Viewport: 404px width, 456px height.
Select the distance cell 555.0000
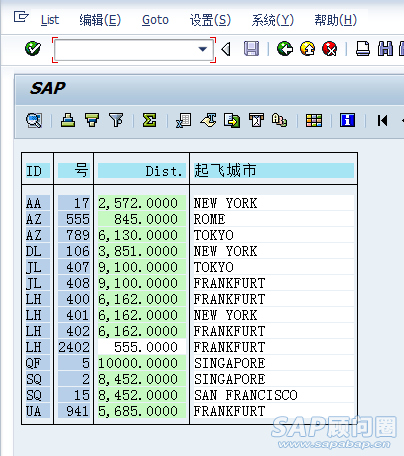(142, 347)
